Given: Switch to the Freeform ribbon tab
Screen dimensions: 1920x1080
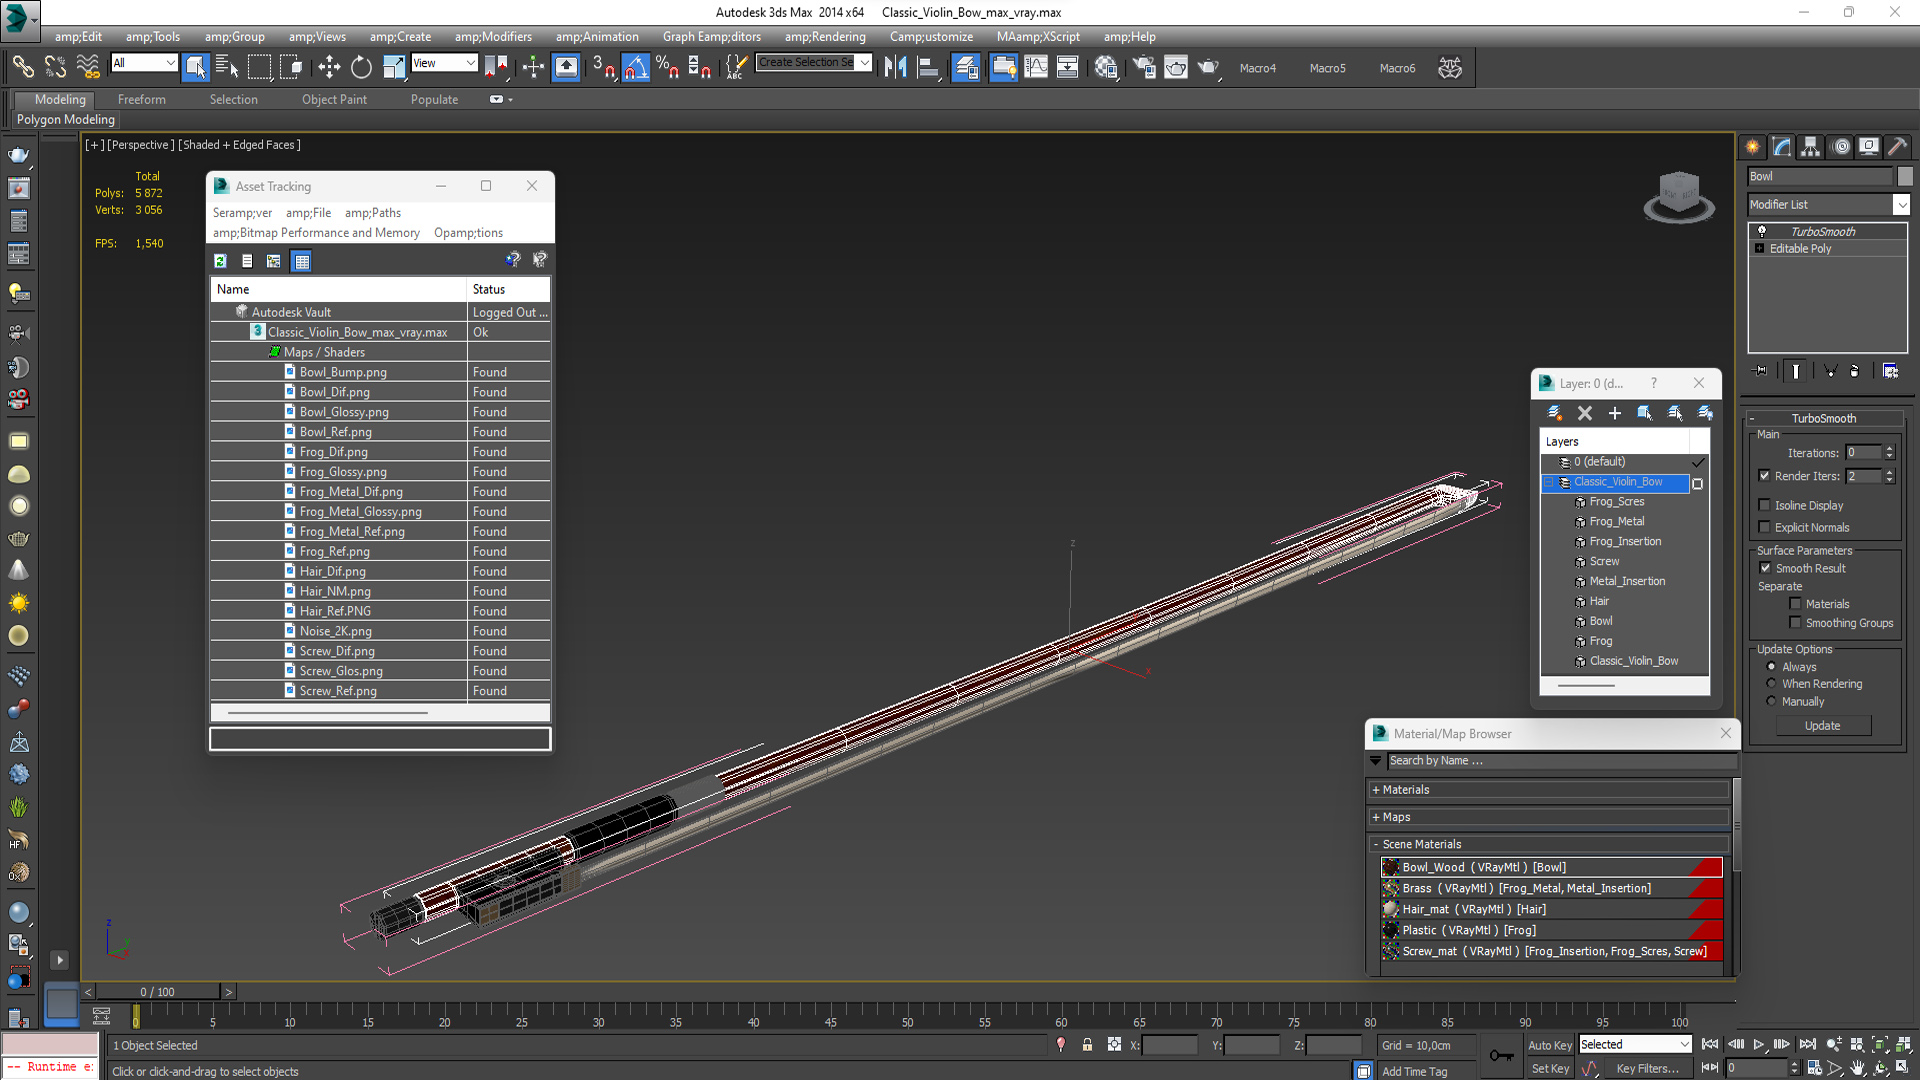Looking at the screenshot, I should [142, 99].
